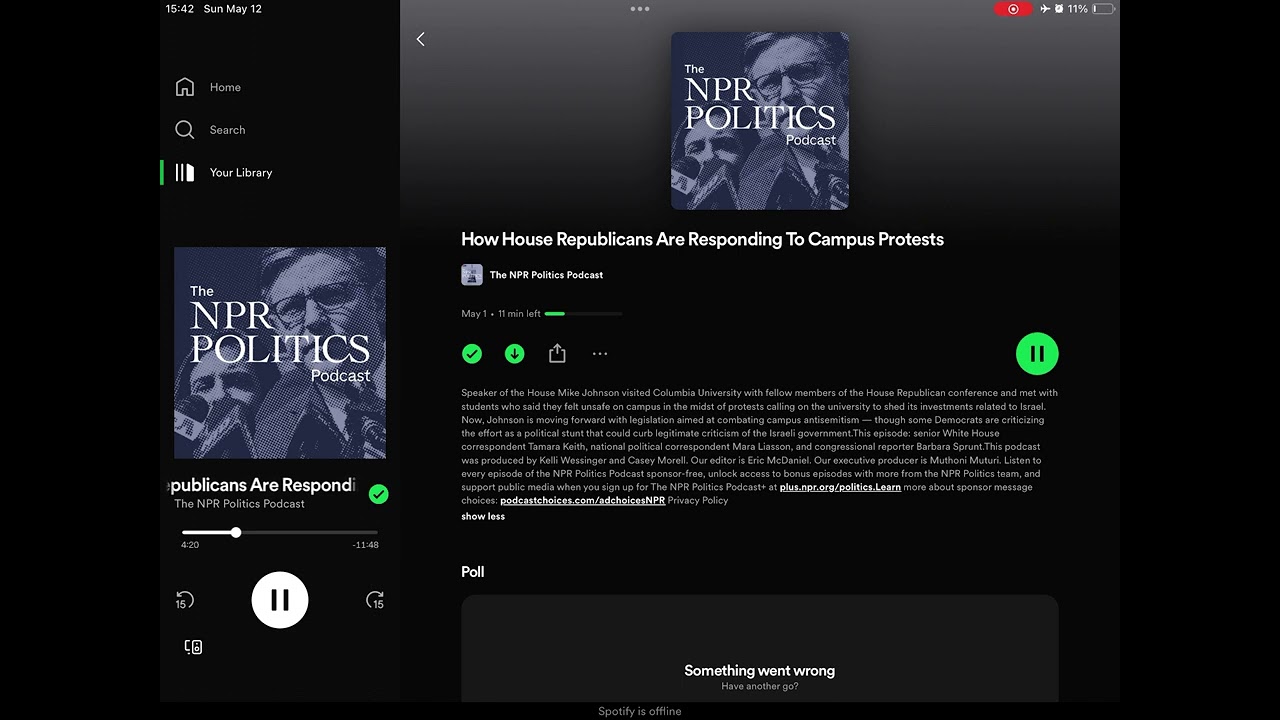Click the sidebar playback progress slider
Viewport: 1280px width, 720px height.
click(x=280, y=533)
